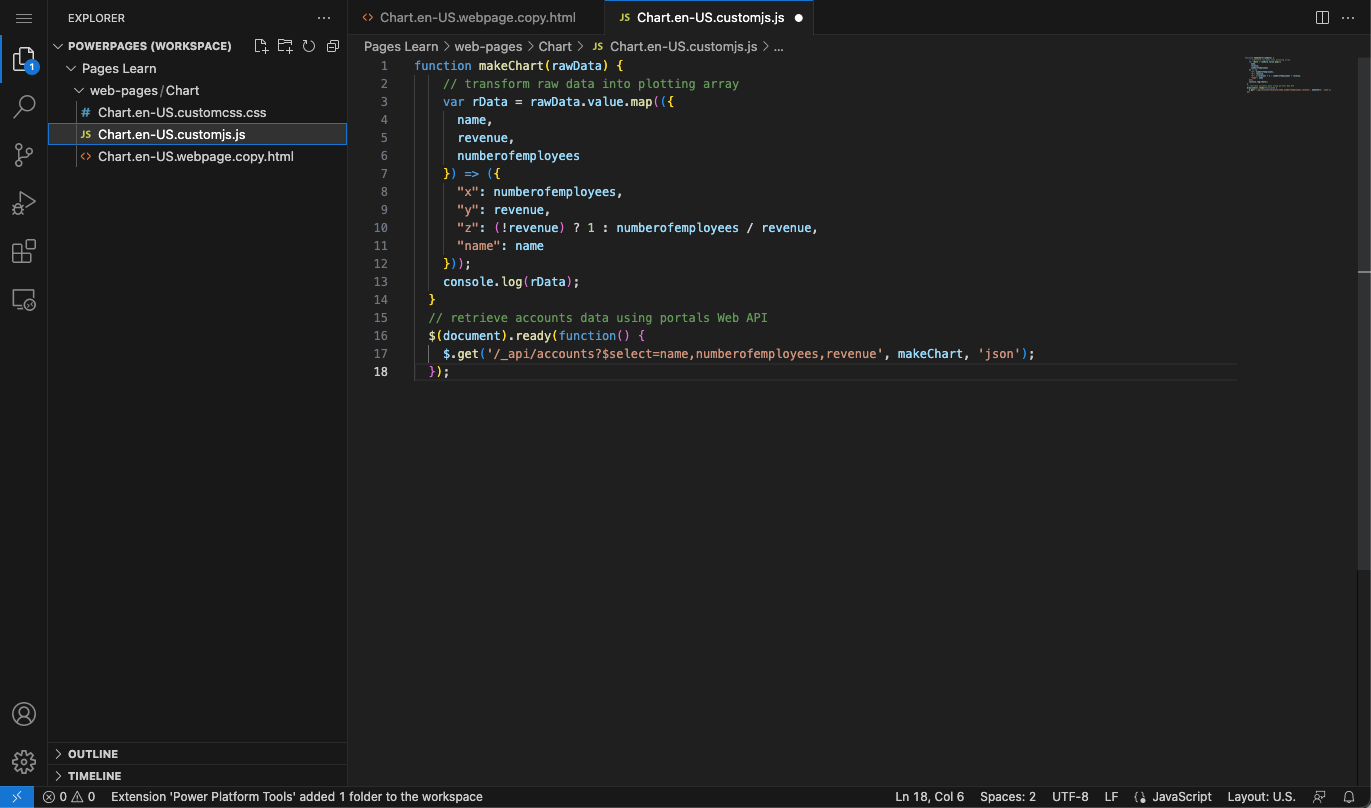
Task: Toggle notifications bell in status bar
Action: 1349,797
